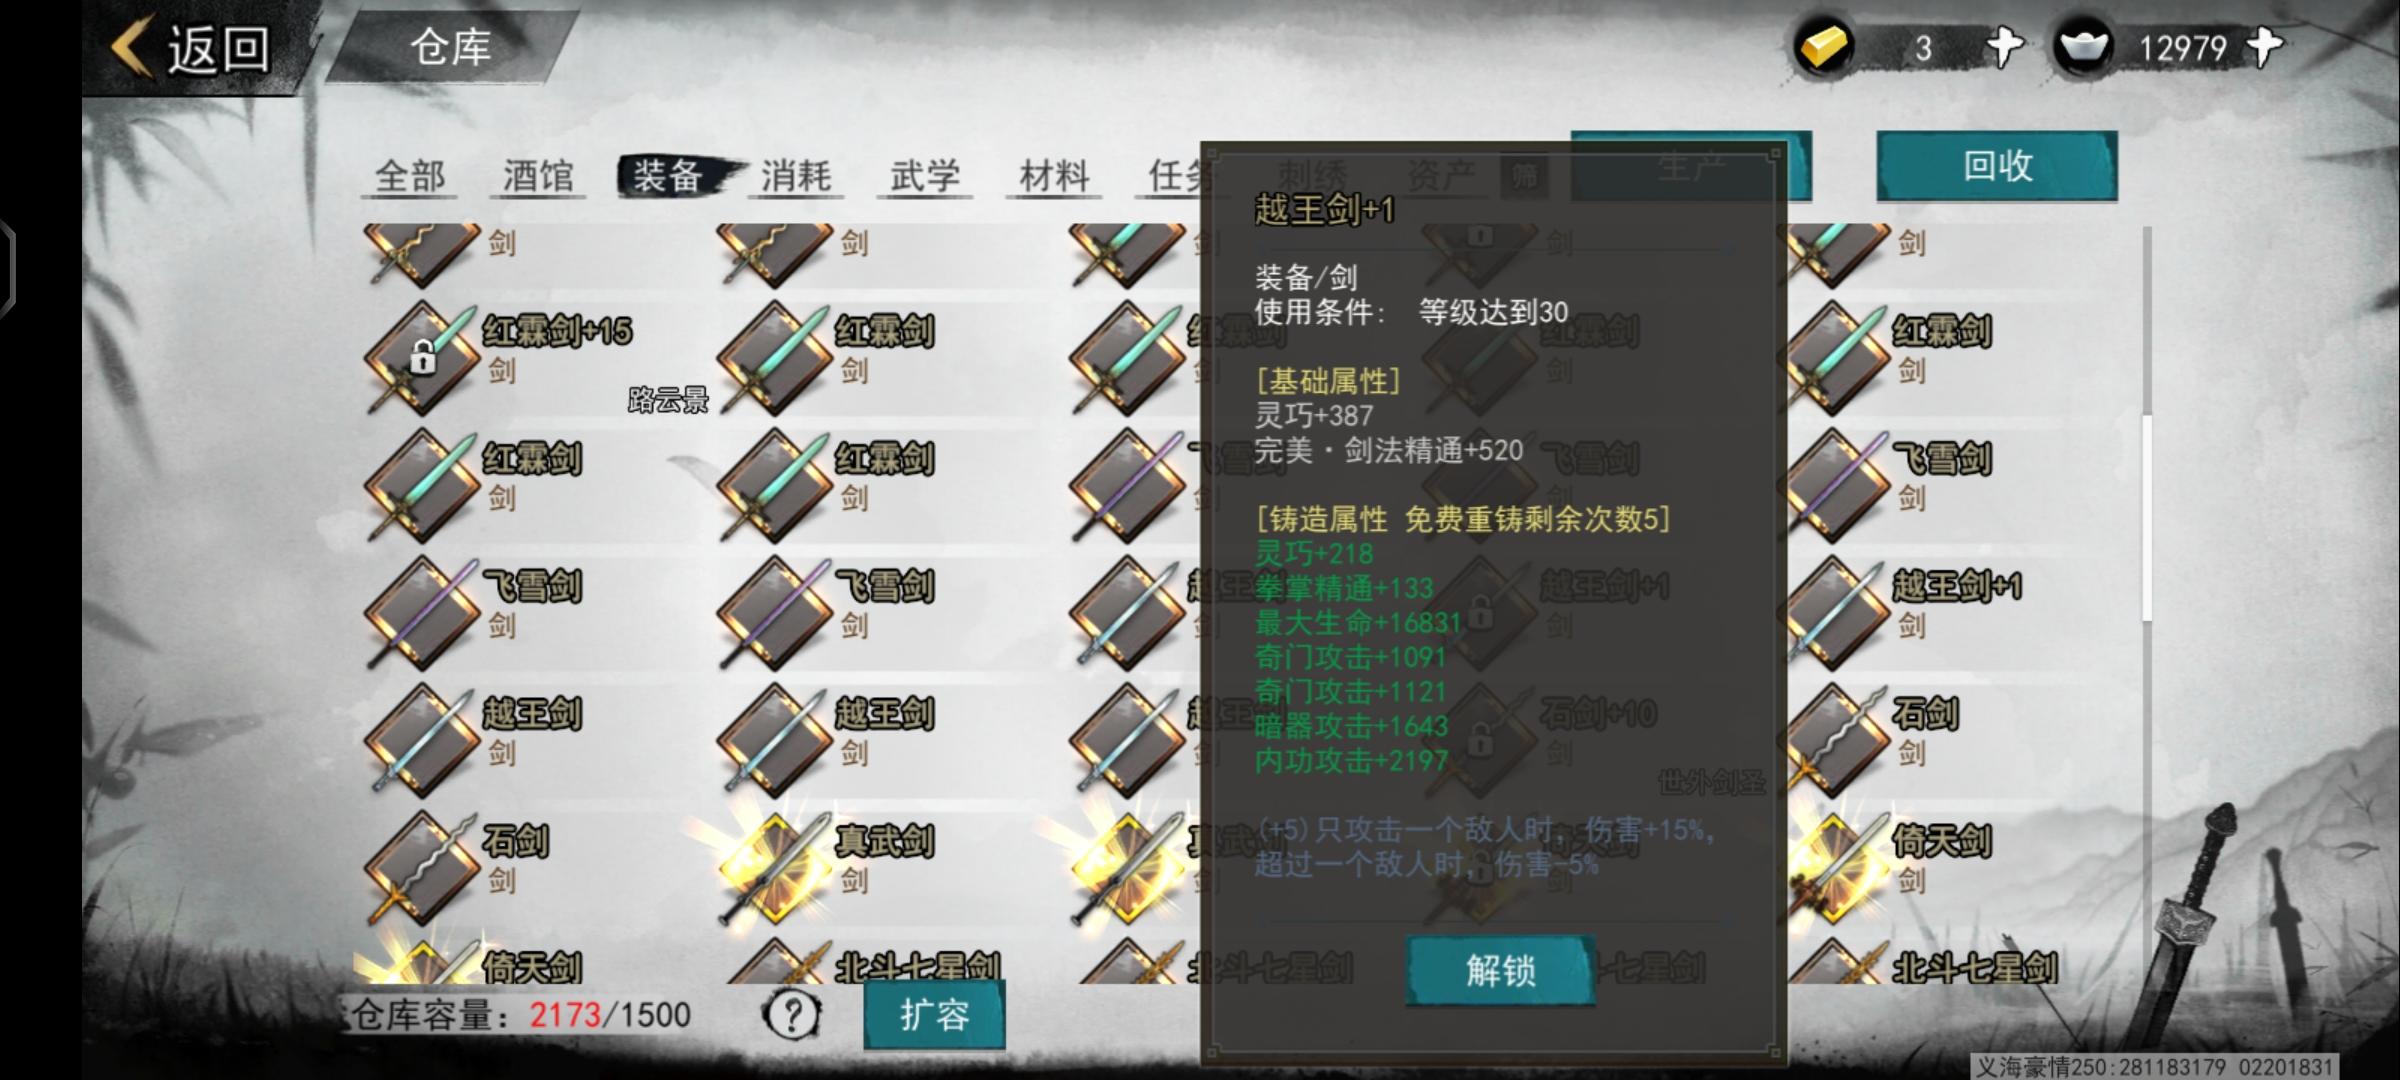Select the locked 红霖剑+15 sword icon

(x=423, y=357)
